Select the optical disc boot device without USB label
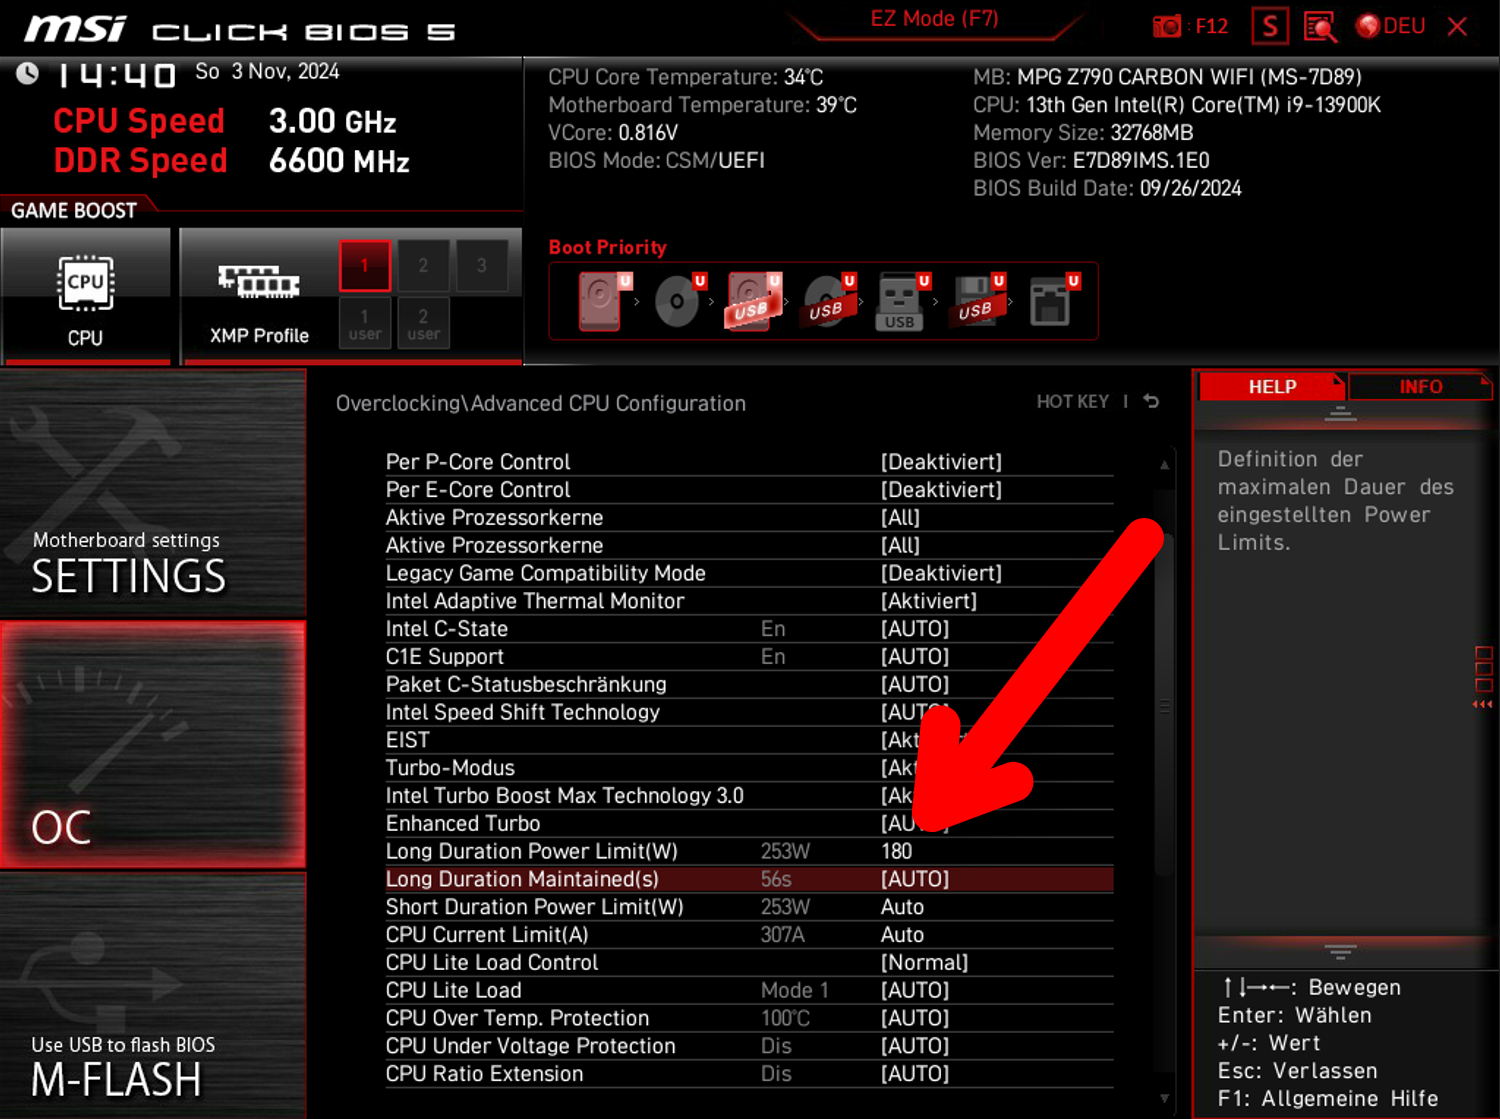Image resolution: width=1500 pixels, height=1119 pixels. pyautogui.click(x=679, y=301)
